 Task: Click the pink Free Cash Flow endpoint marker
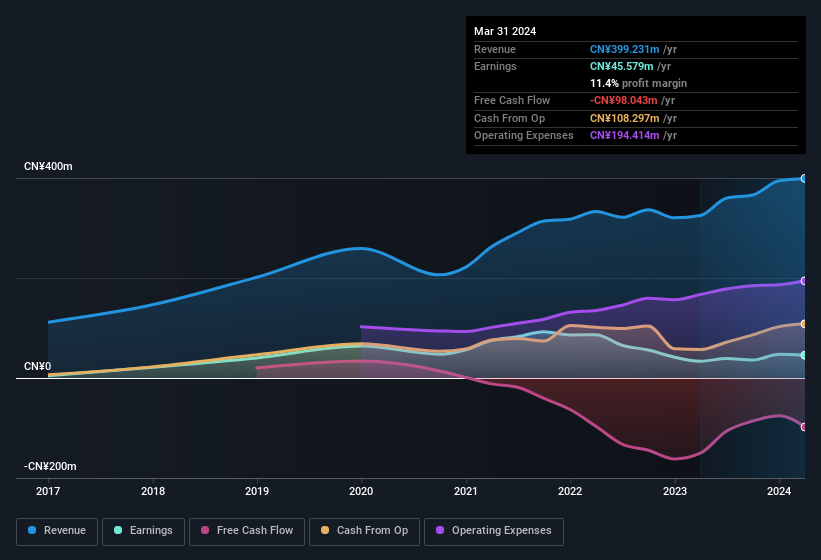803,427
